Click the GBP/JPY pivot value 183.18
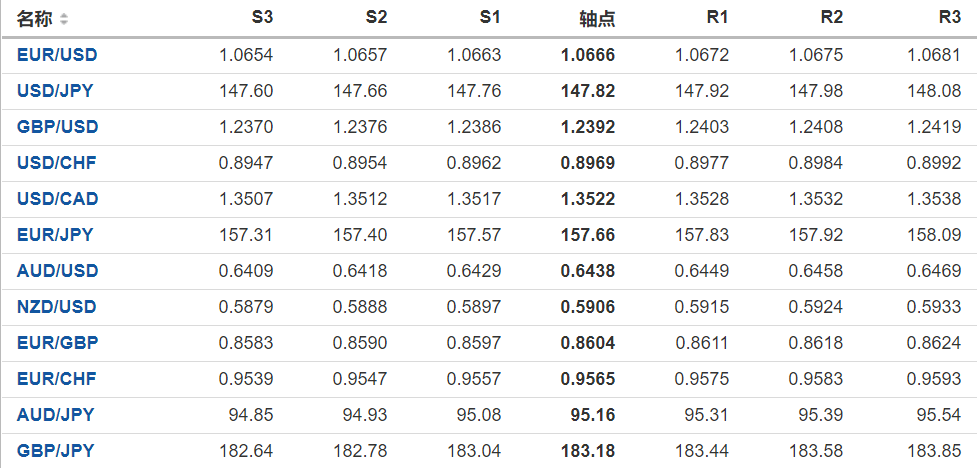The image size is (977, 468). click(x=589, y=451)
